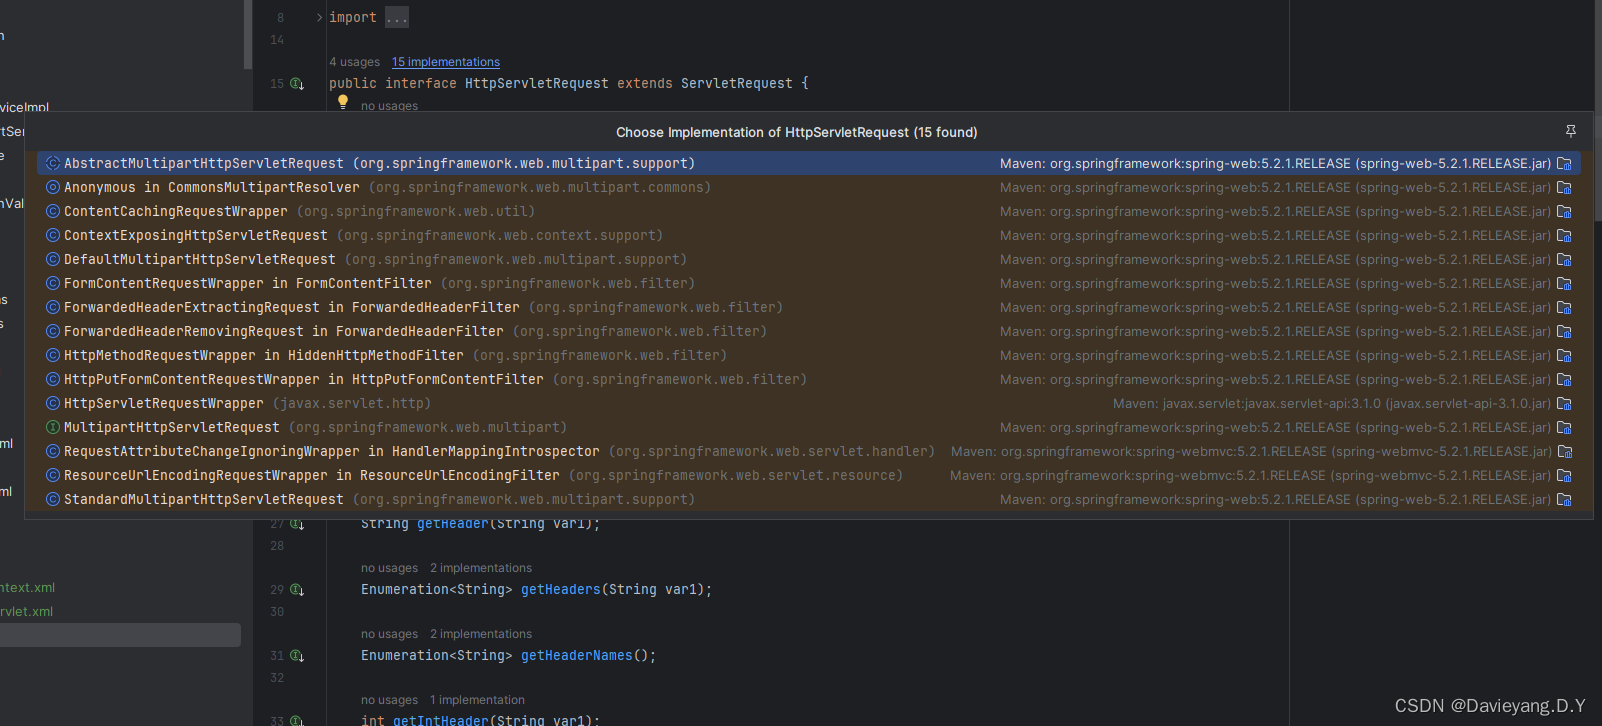Select StandardMultipartHttpServletRequest implementation

809,500
